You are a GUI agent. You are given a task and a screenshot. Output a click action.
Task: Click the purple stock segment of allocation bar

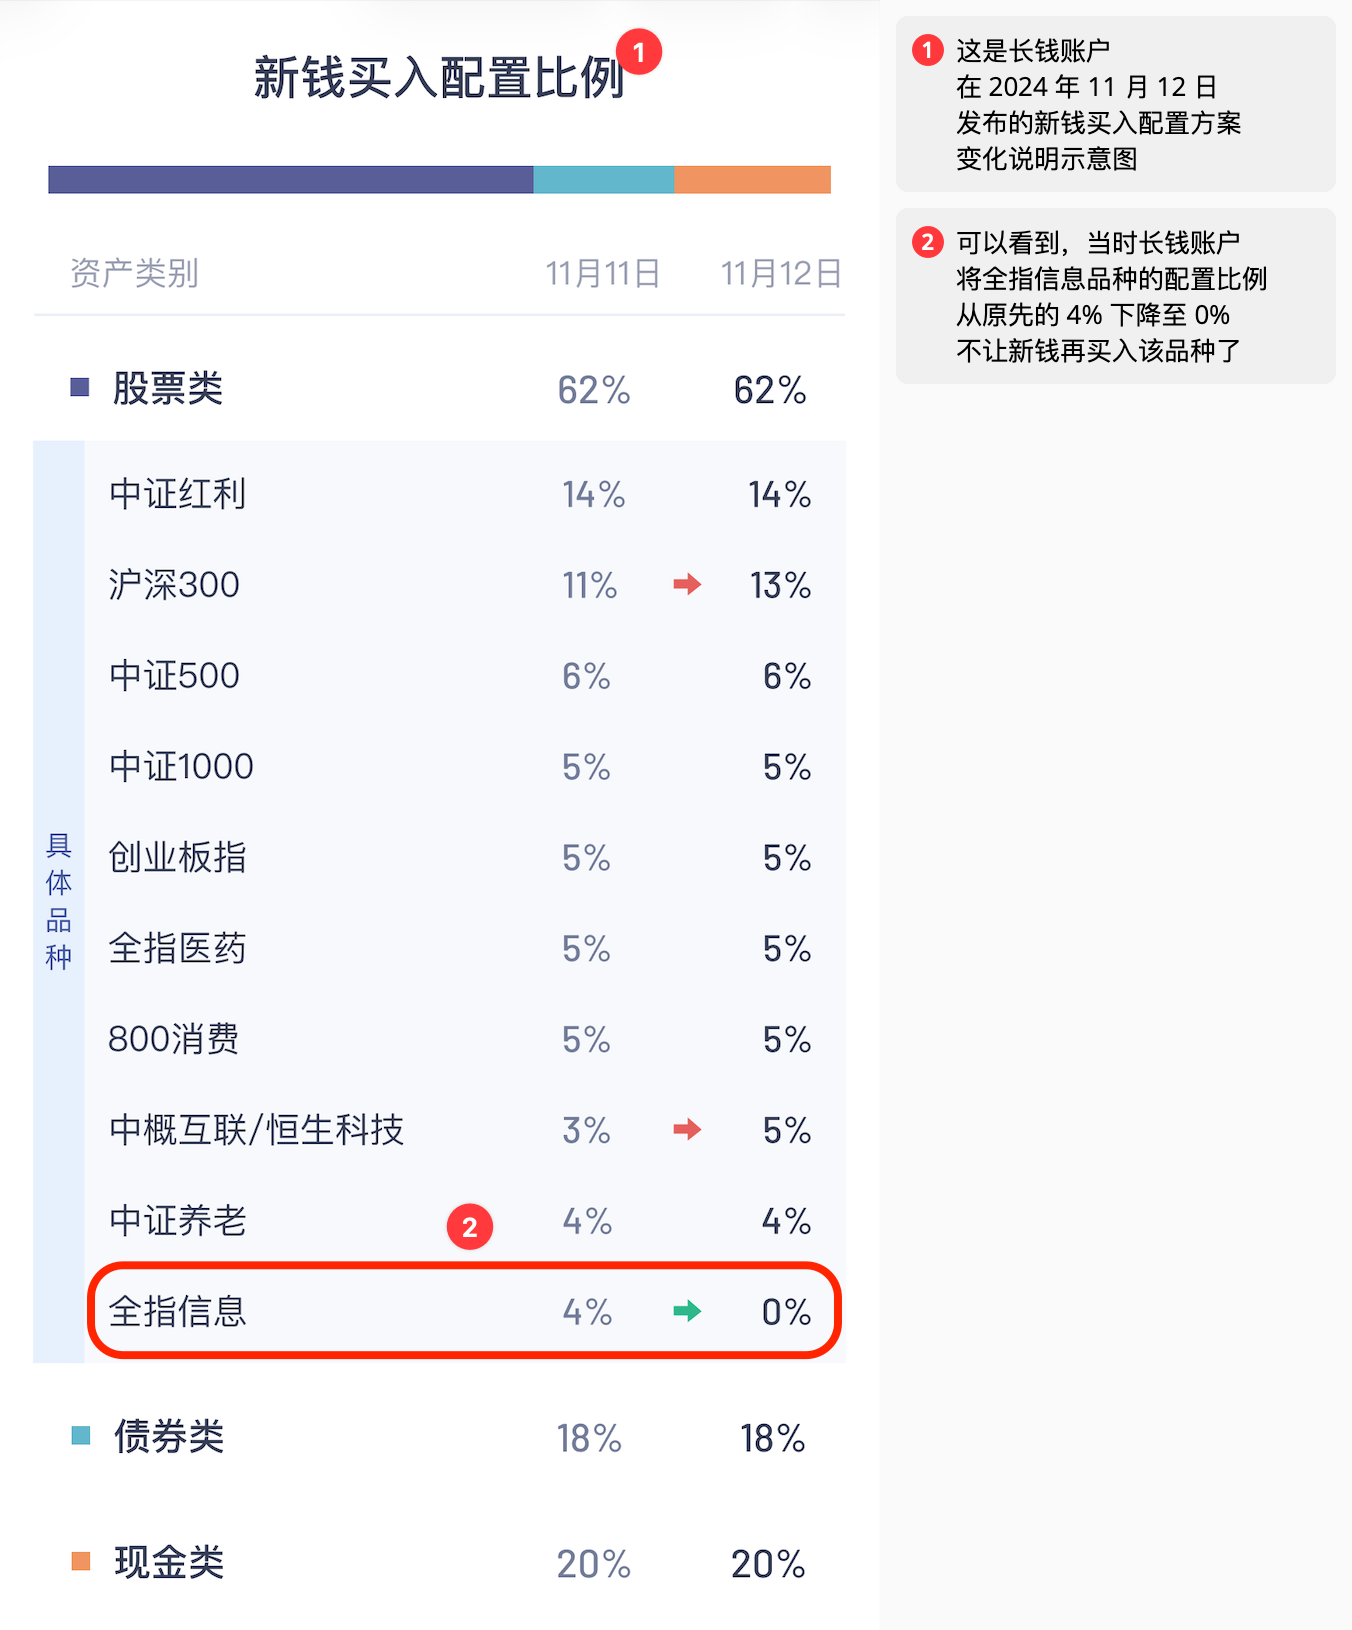point(291,180)
